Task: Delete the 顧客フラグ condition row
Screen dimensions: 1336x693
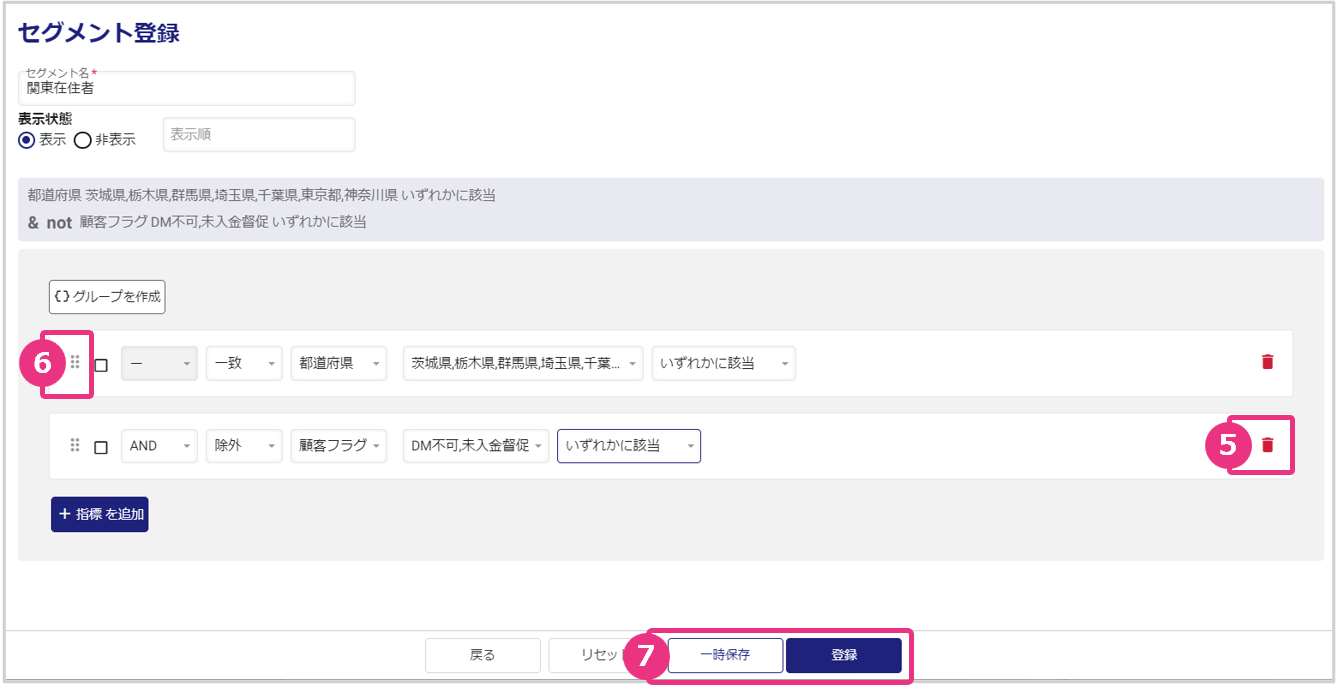Action: coord(1267,445)
